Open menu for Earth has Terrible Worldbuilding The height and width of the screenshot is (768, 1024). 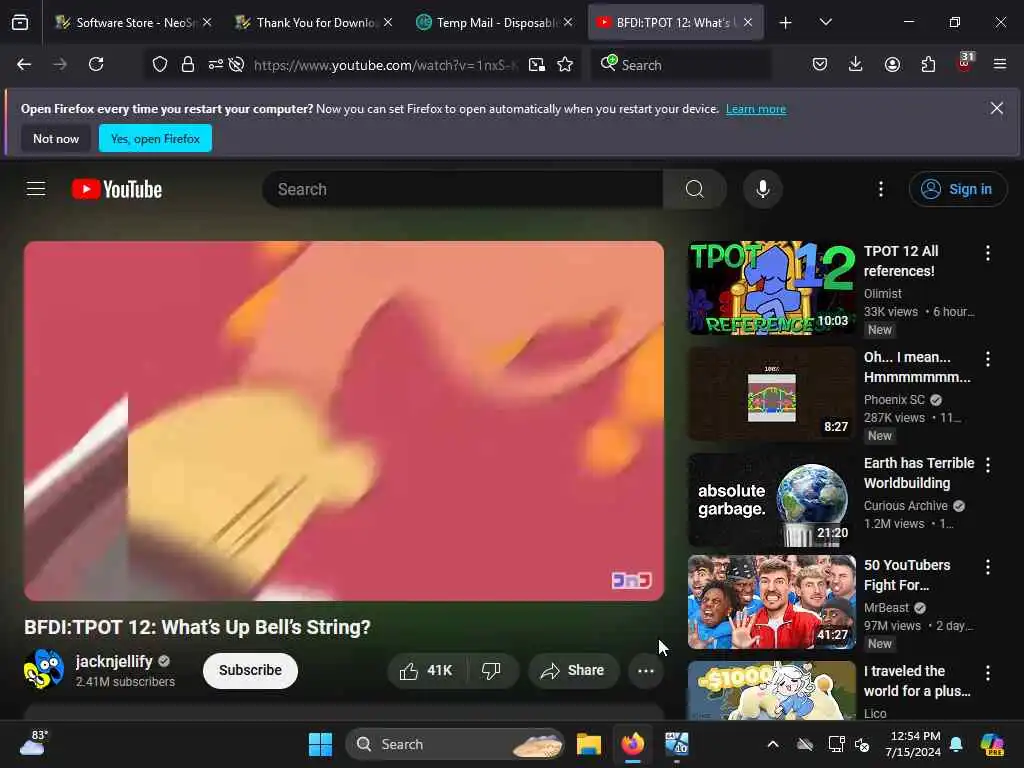coord(988,464)
